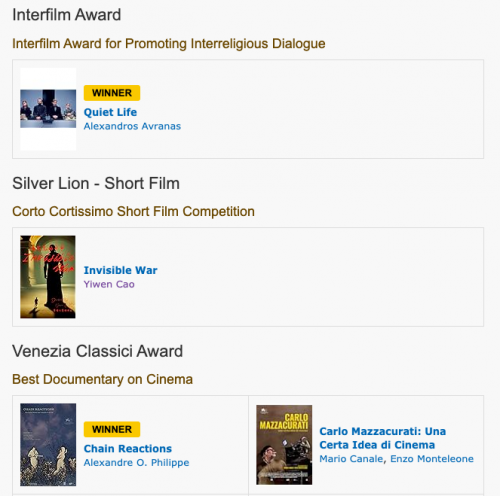Viewport: 500px width, 496px height.
Task: Click the WINNER badge above Chain Reactions
Action: tap(112, 429)
